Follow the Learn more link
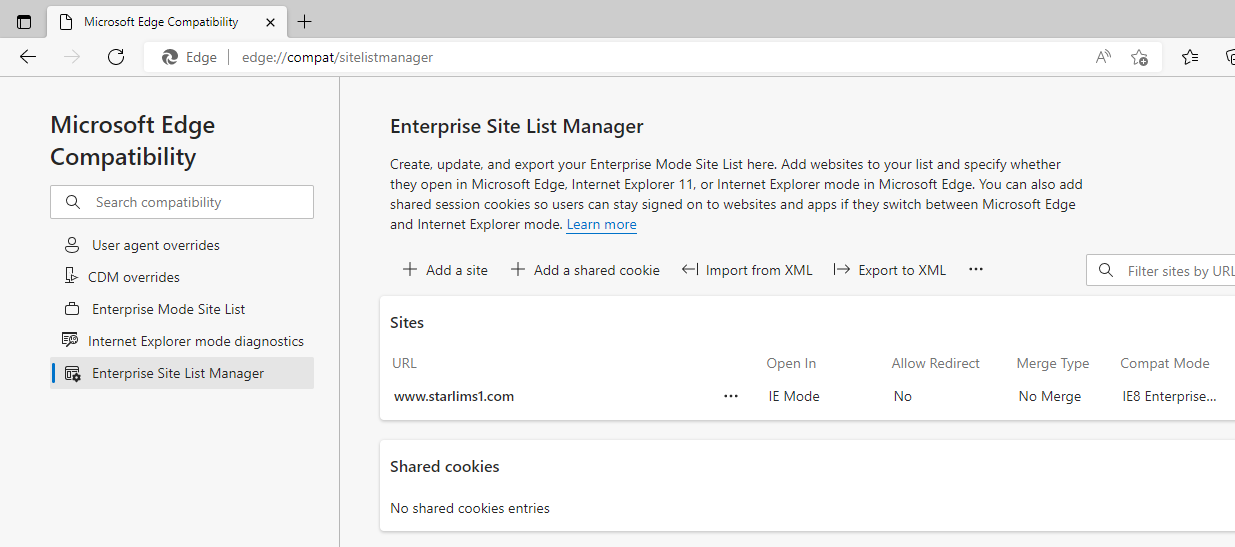1235x547 pixels. coord(601,224)
